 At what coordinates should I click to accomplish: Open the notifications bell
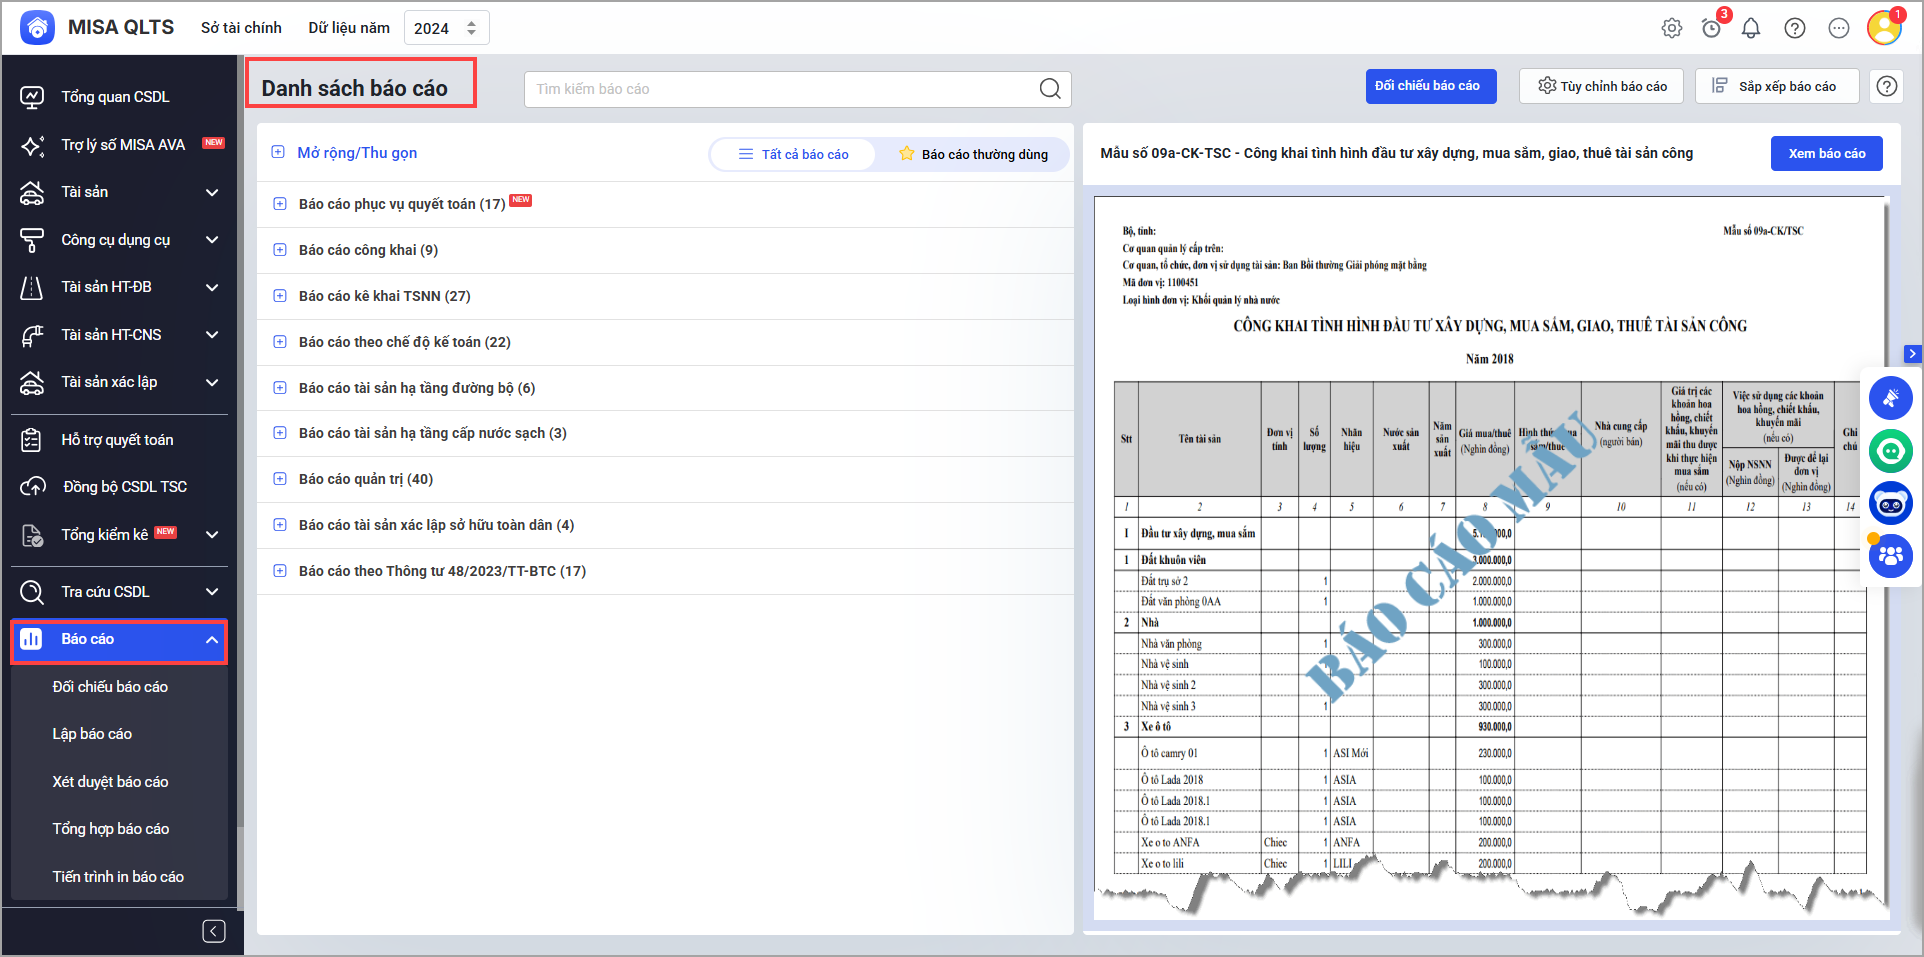1751,28
